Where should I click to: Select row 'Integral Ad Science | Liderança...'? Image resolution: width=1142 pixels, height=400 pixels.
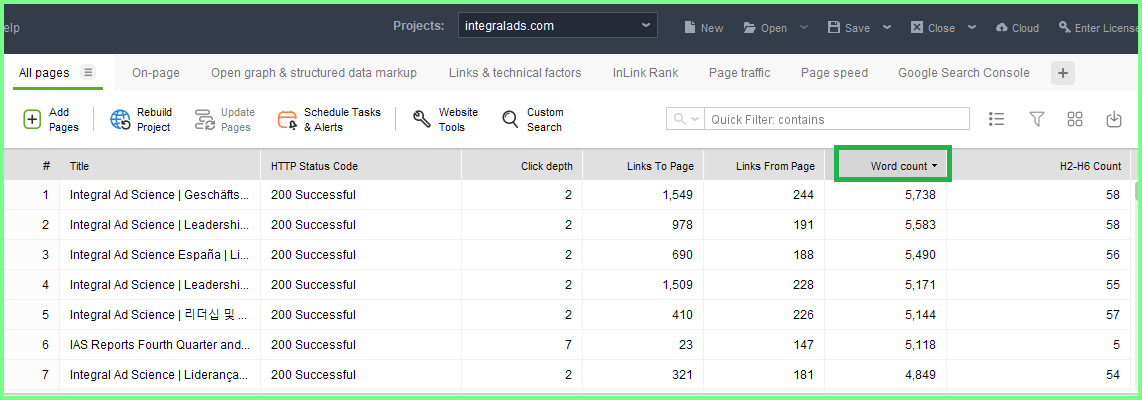[567, 375]
